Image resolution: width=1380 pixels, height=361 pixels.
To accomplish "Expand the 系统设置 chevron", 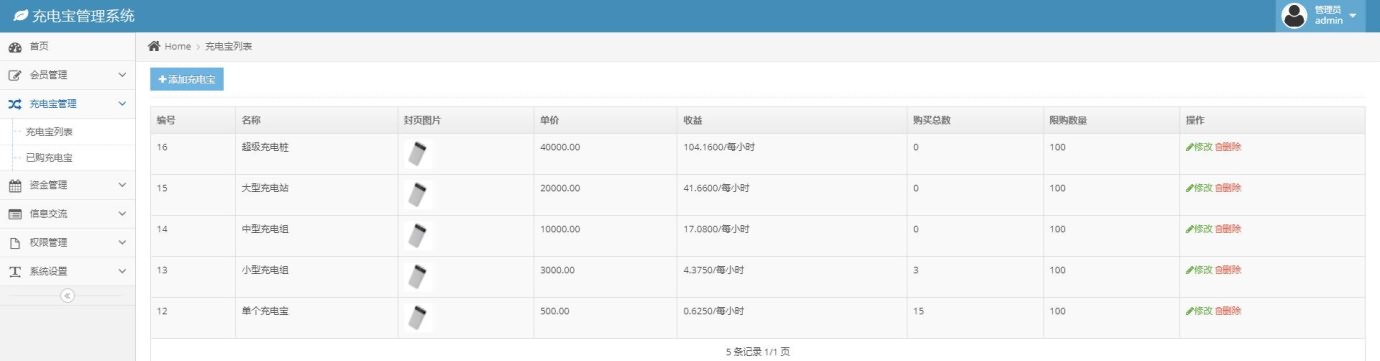I will coord(122,271).
